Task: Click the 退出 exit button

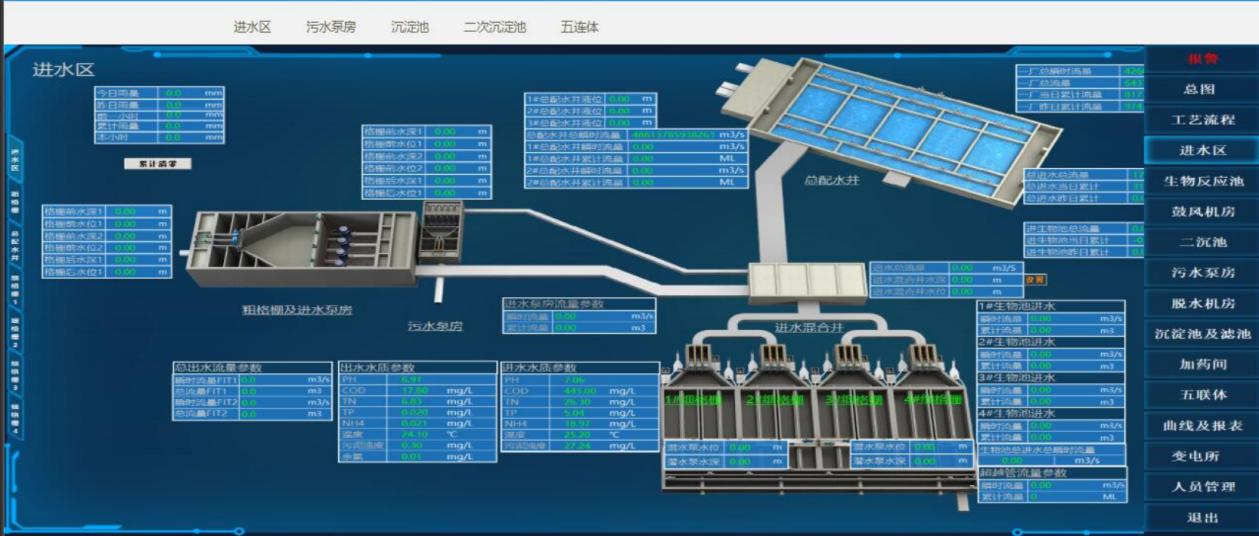Action: (x=1201, y=518)
